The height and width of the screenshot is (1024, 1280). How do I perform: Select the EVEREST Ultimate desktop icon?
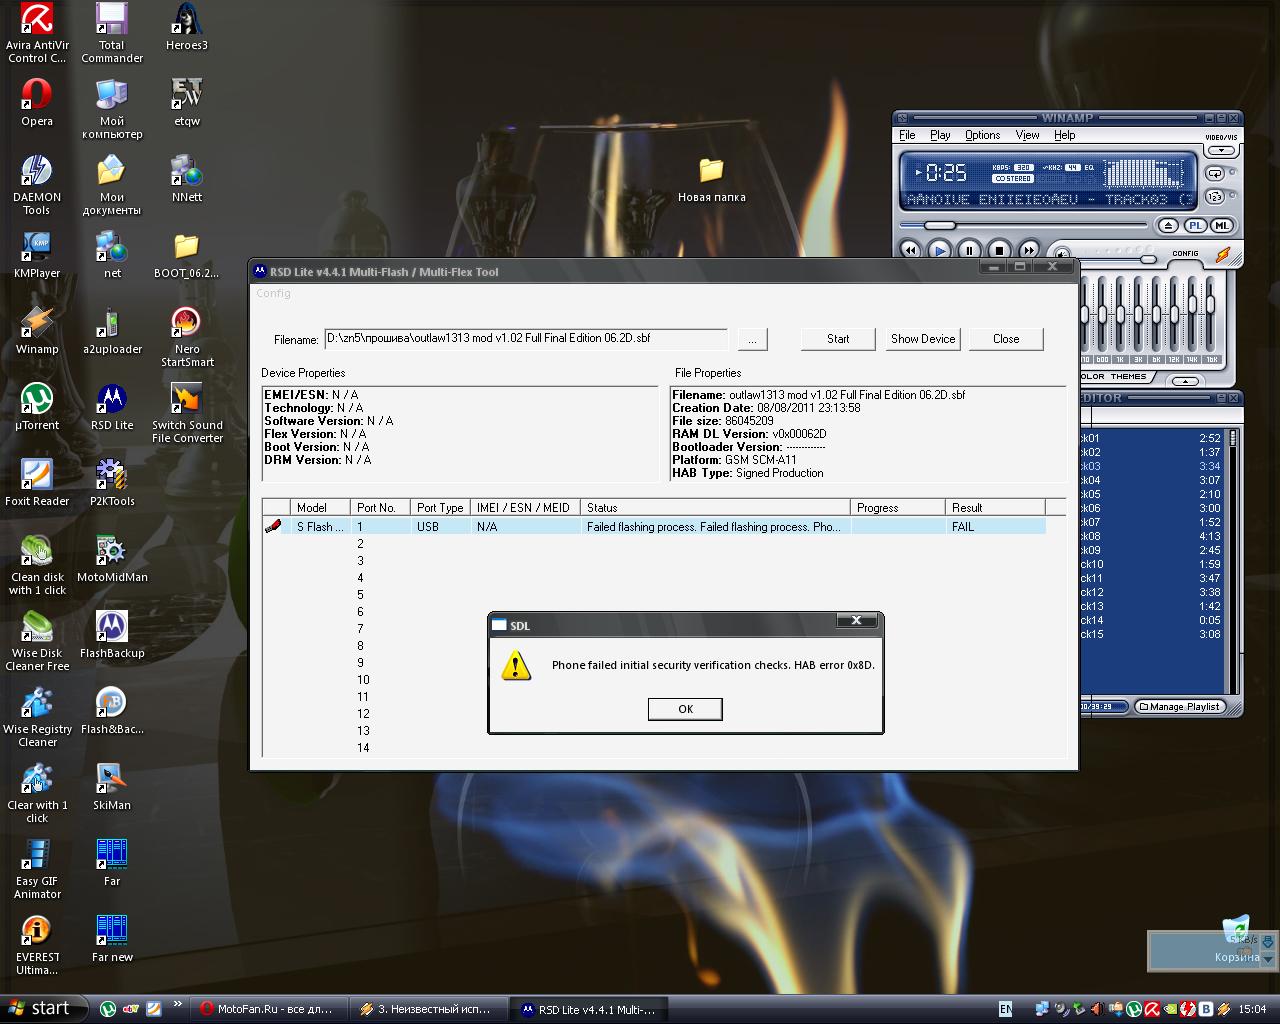(37, 944)
